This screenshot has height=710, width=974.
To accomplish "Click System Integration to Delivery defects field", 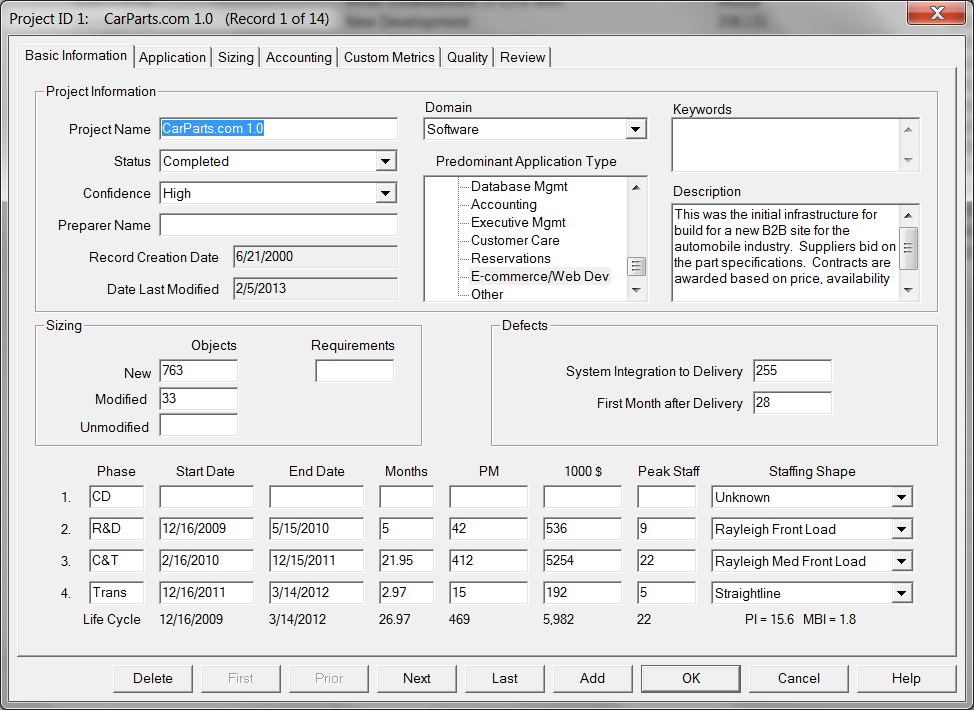I will [792, 370].
